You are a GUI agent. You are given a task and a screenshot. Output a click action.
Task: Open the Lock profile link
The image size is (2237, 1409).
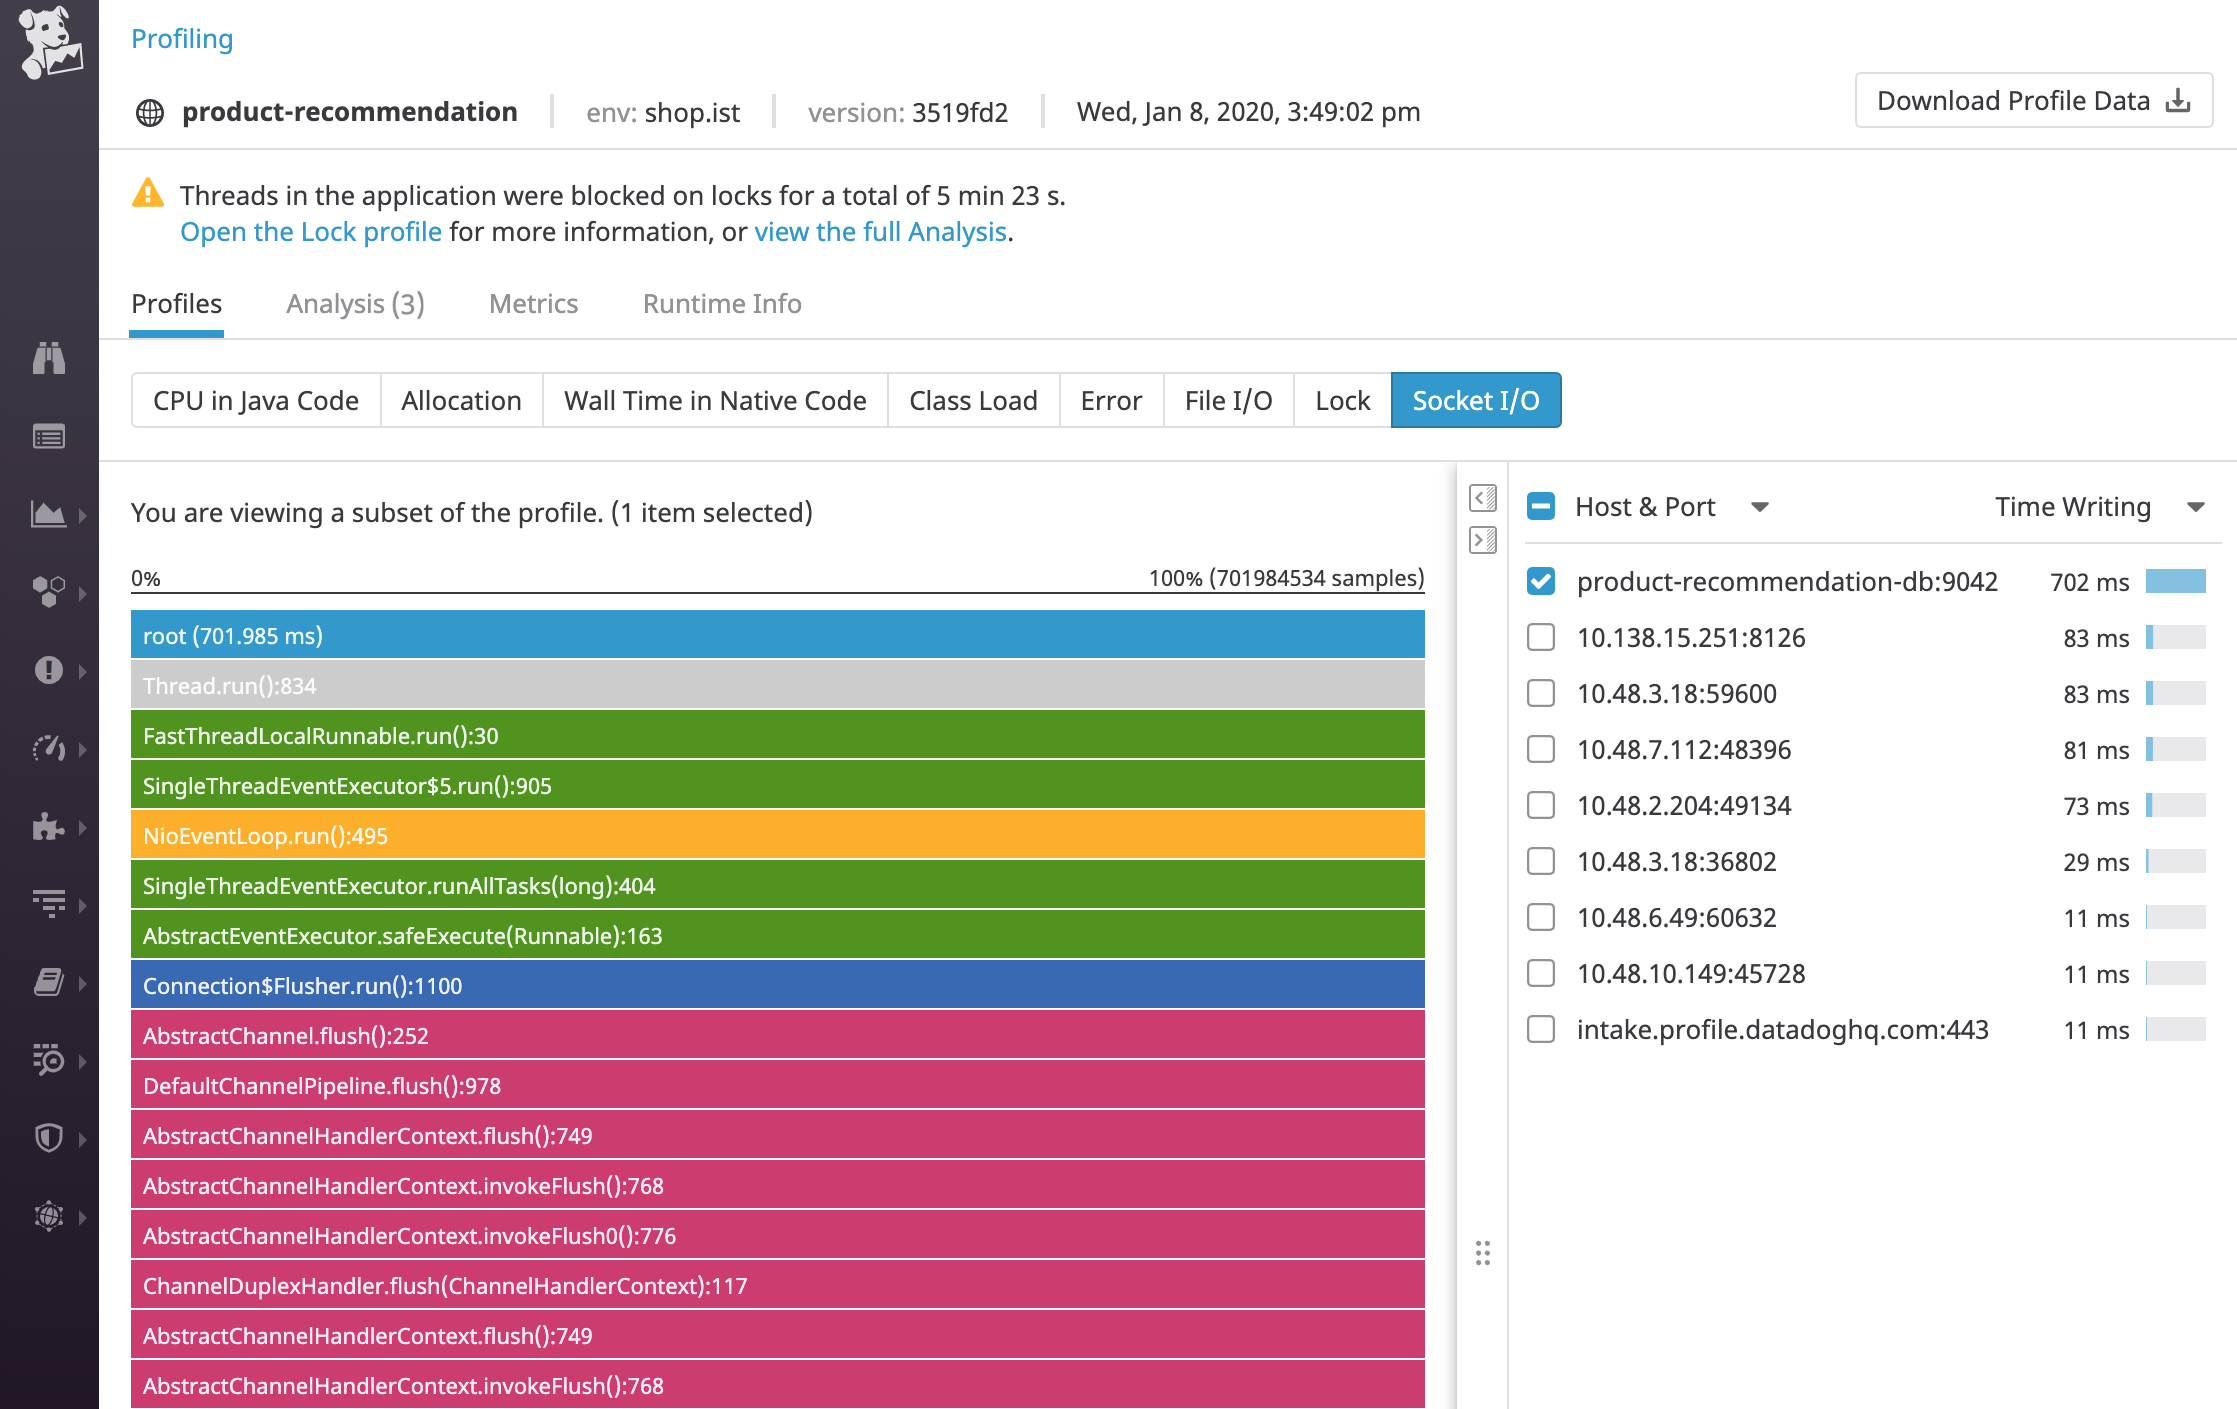pyautogui.click(x=310, y=232)
